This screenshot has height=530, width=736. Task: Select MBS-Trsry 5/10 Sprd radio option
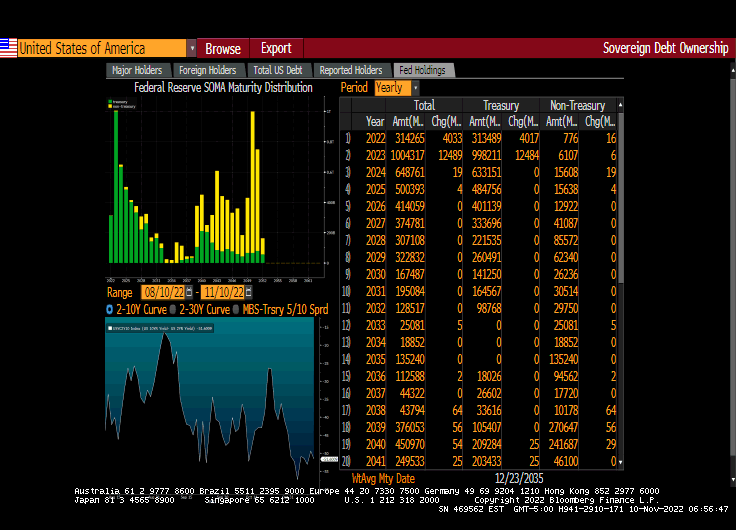click(236, 310)
